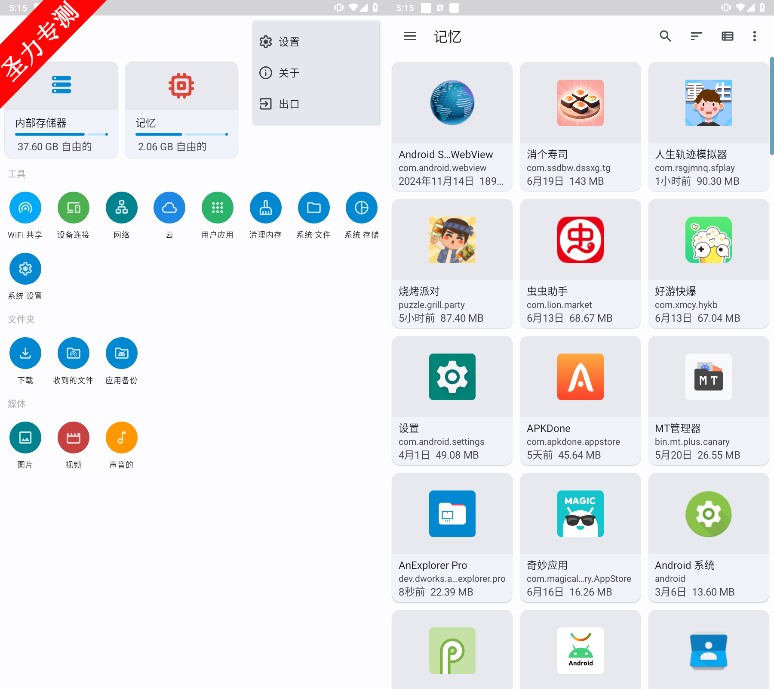Open the 奇妙应用 Magic app card
The image size is (774, 689).
pos(580,537)
